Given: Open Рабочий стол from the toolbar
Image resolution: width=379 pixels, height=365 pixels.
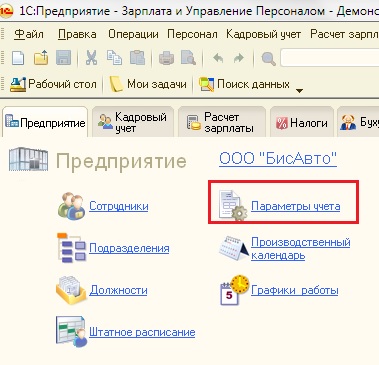Looking at the screenshot, I should [x=53, y=84].
